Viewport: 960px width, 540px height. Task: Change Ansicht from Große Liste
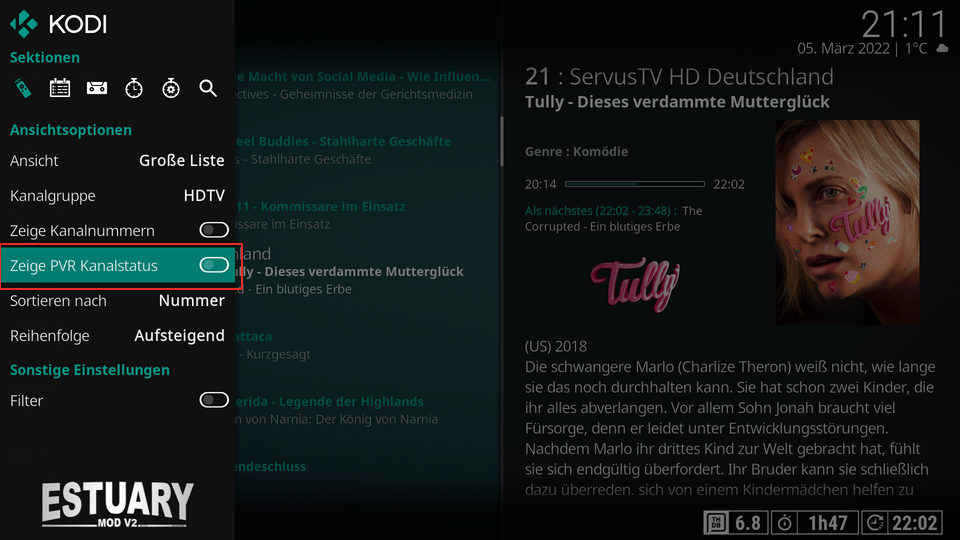[x=118, y=160]
